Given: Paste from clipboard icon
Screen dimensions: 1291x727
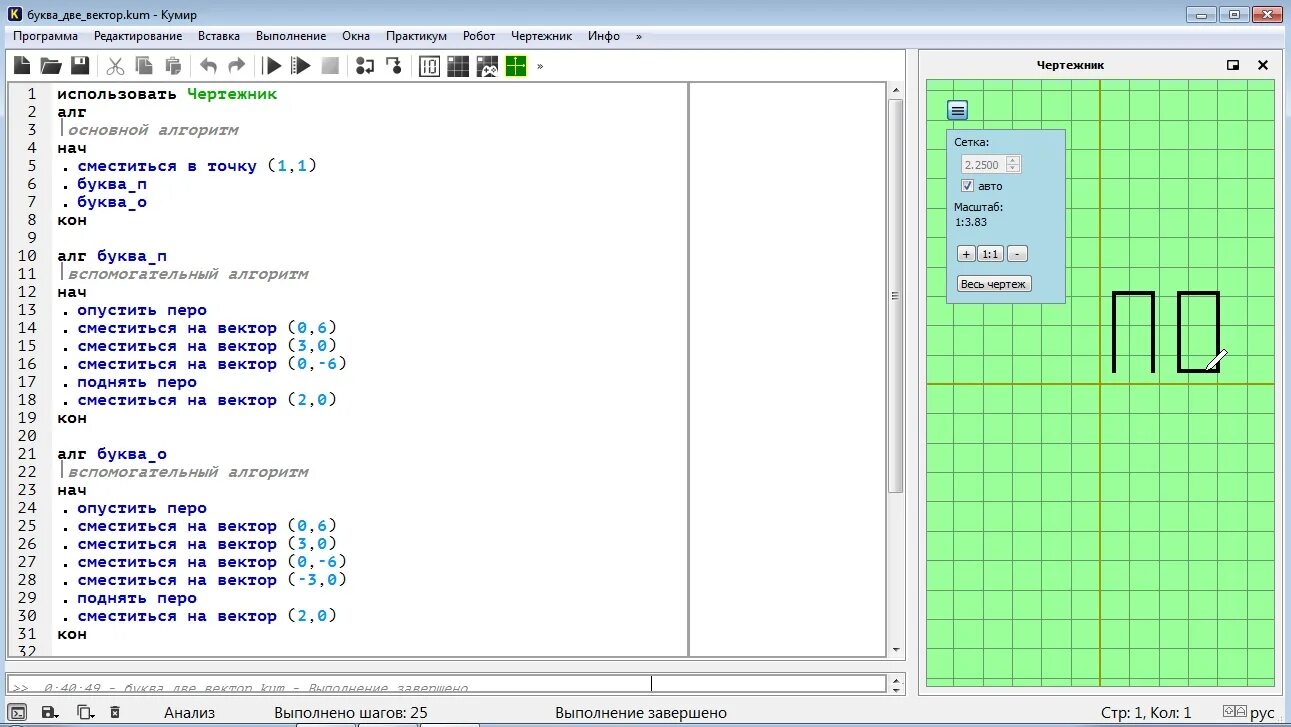Looking at the screenshot, I should tap(173, 66).
